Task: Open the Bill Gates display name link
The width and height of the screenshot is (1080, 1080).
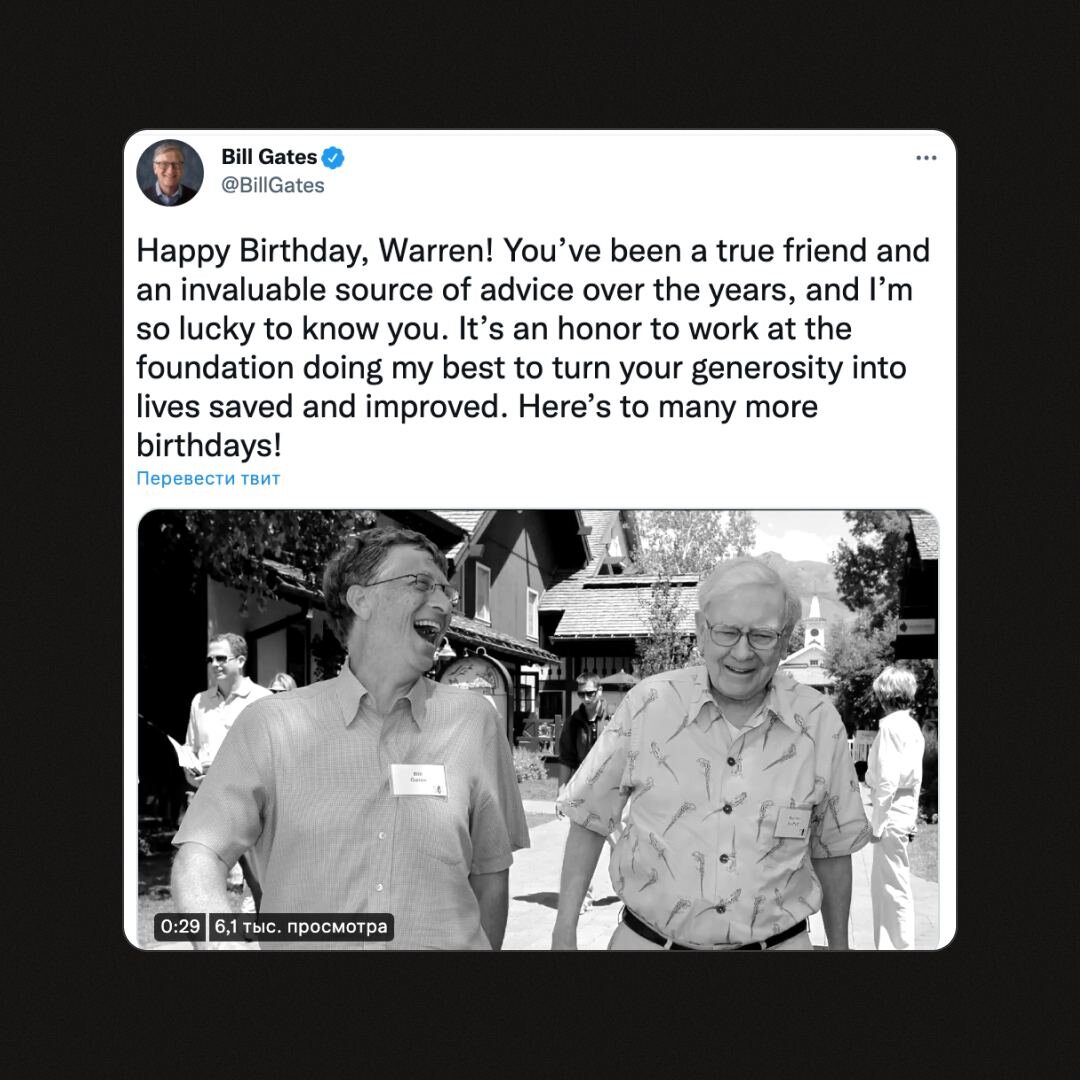Action: tap(269, 157)
